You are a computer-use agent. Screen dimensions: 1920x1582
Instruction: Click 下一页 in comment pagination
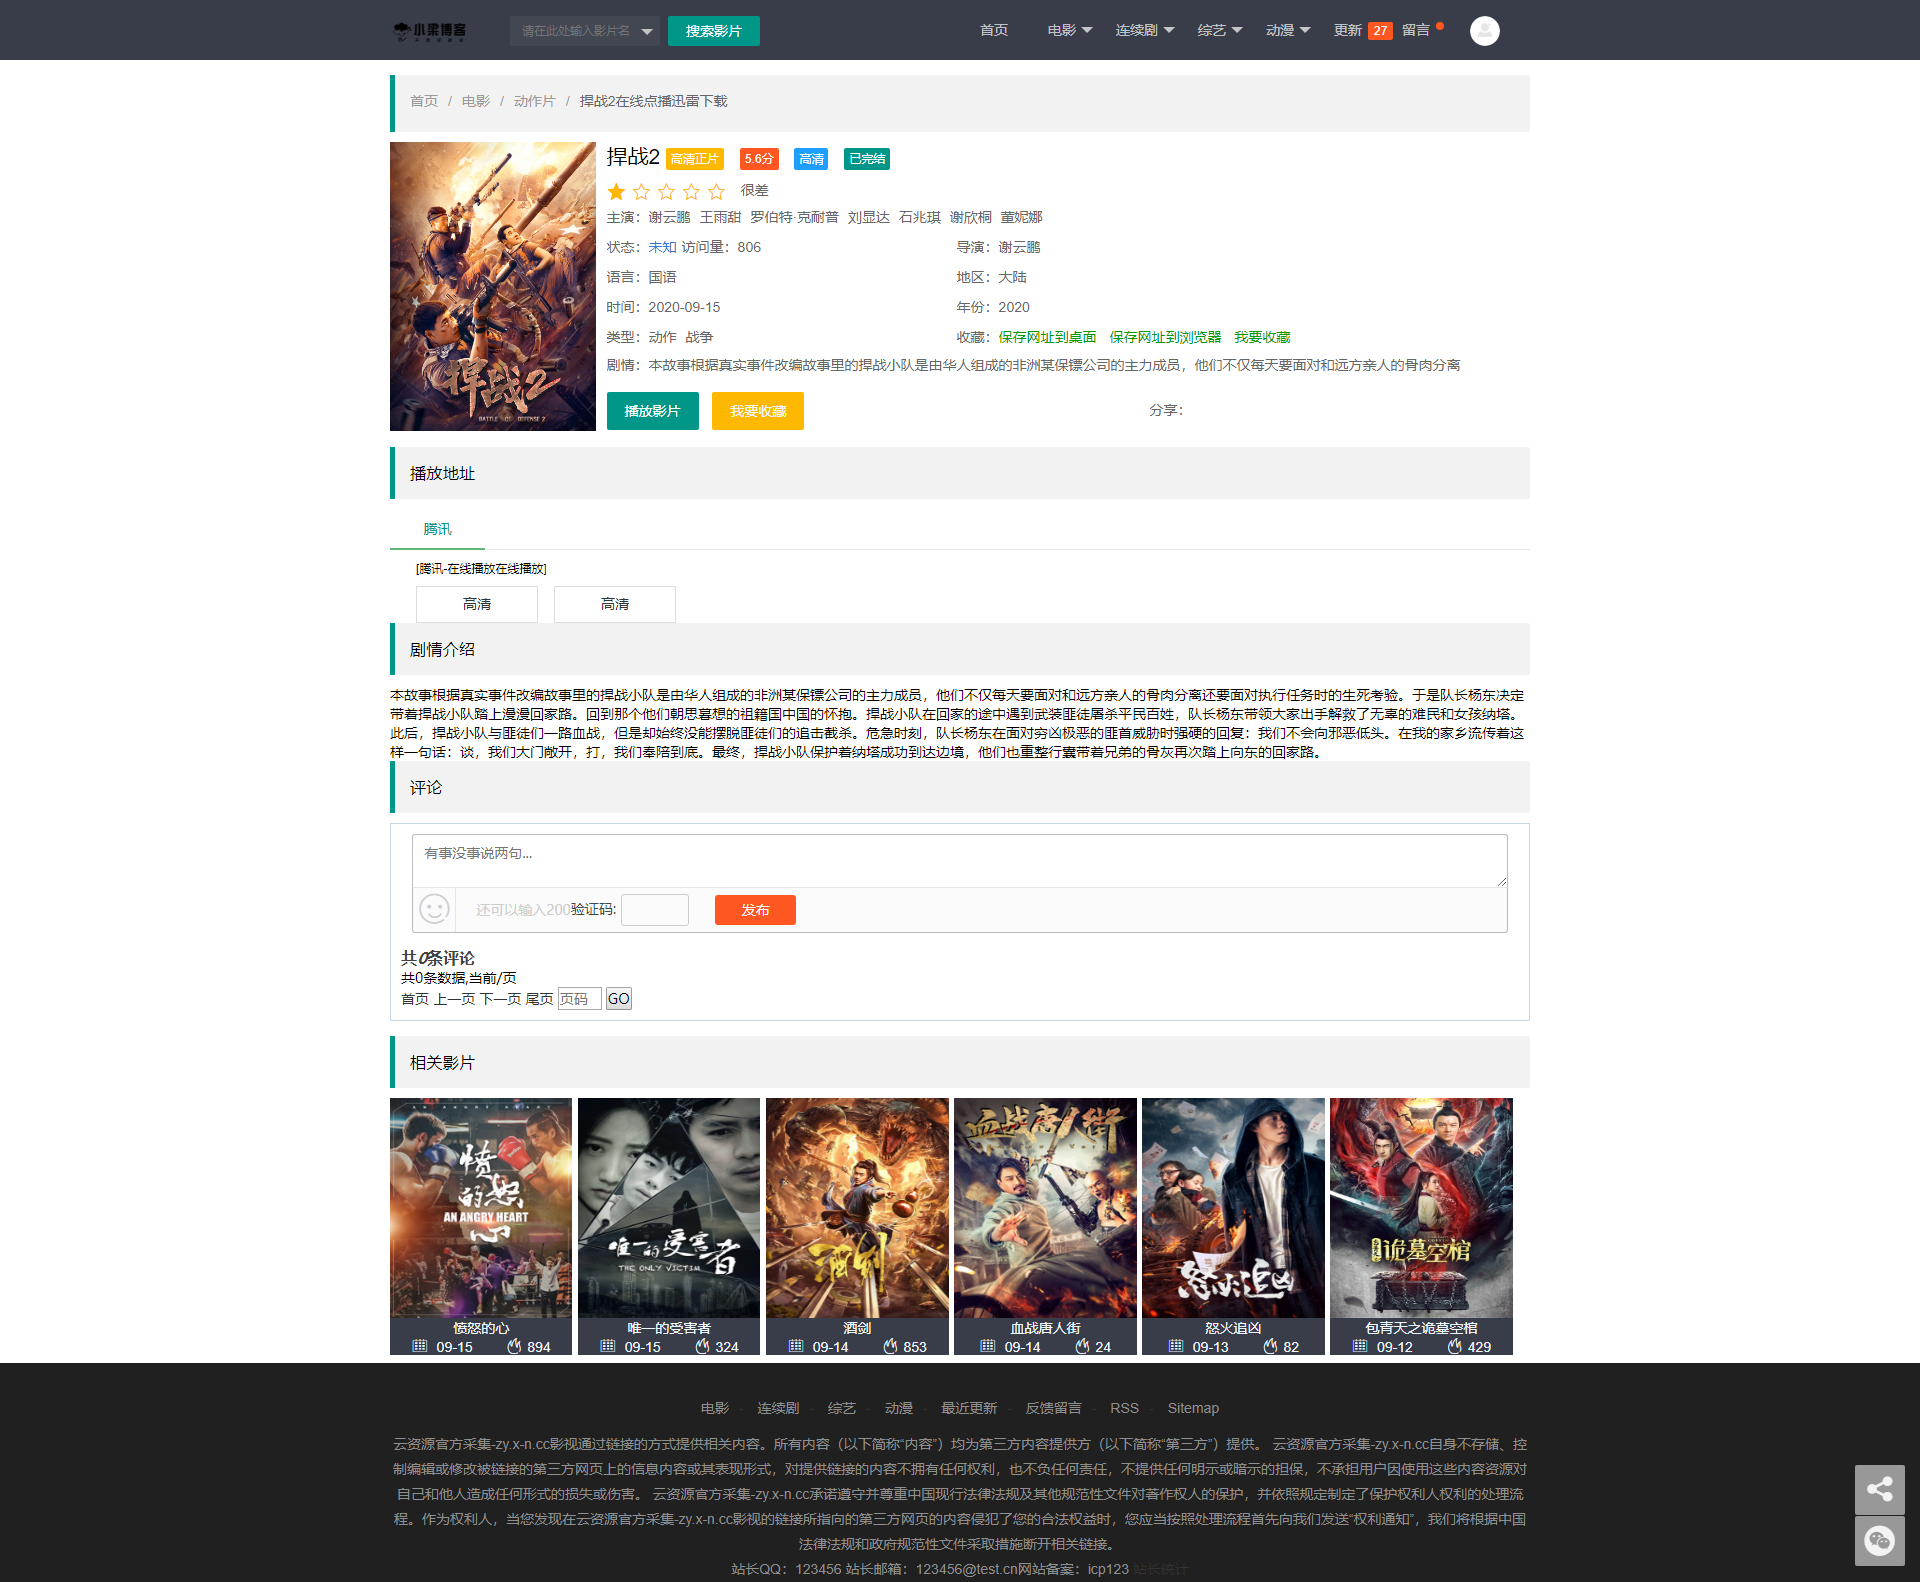(500, 999)
